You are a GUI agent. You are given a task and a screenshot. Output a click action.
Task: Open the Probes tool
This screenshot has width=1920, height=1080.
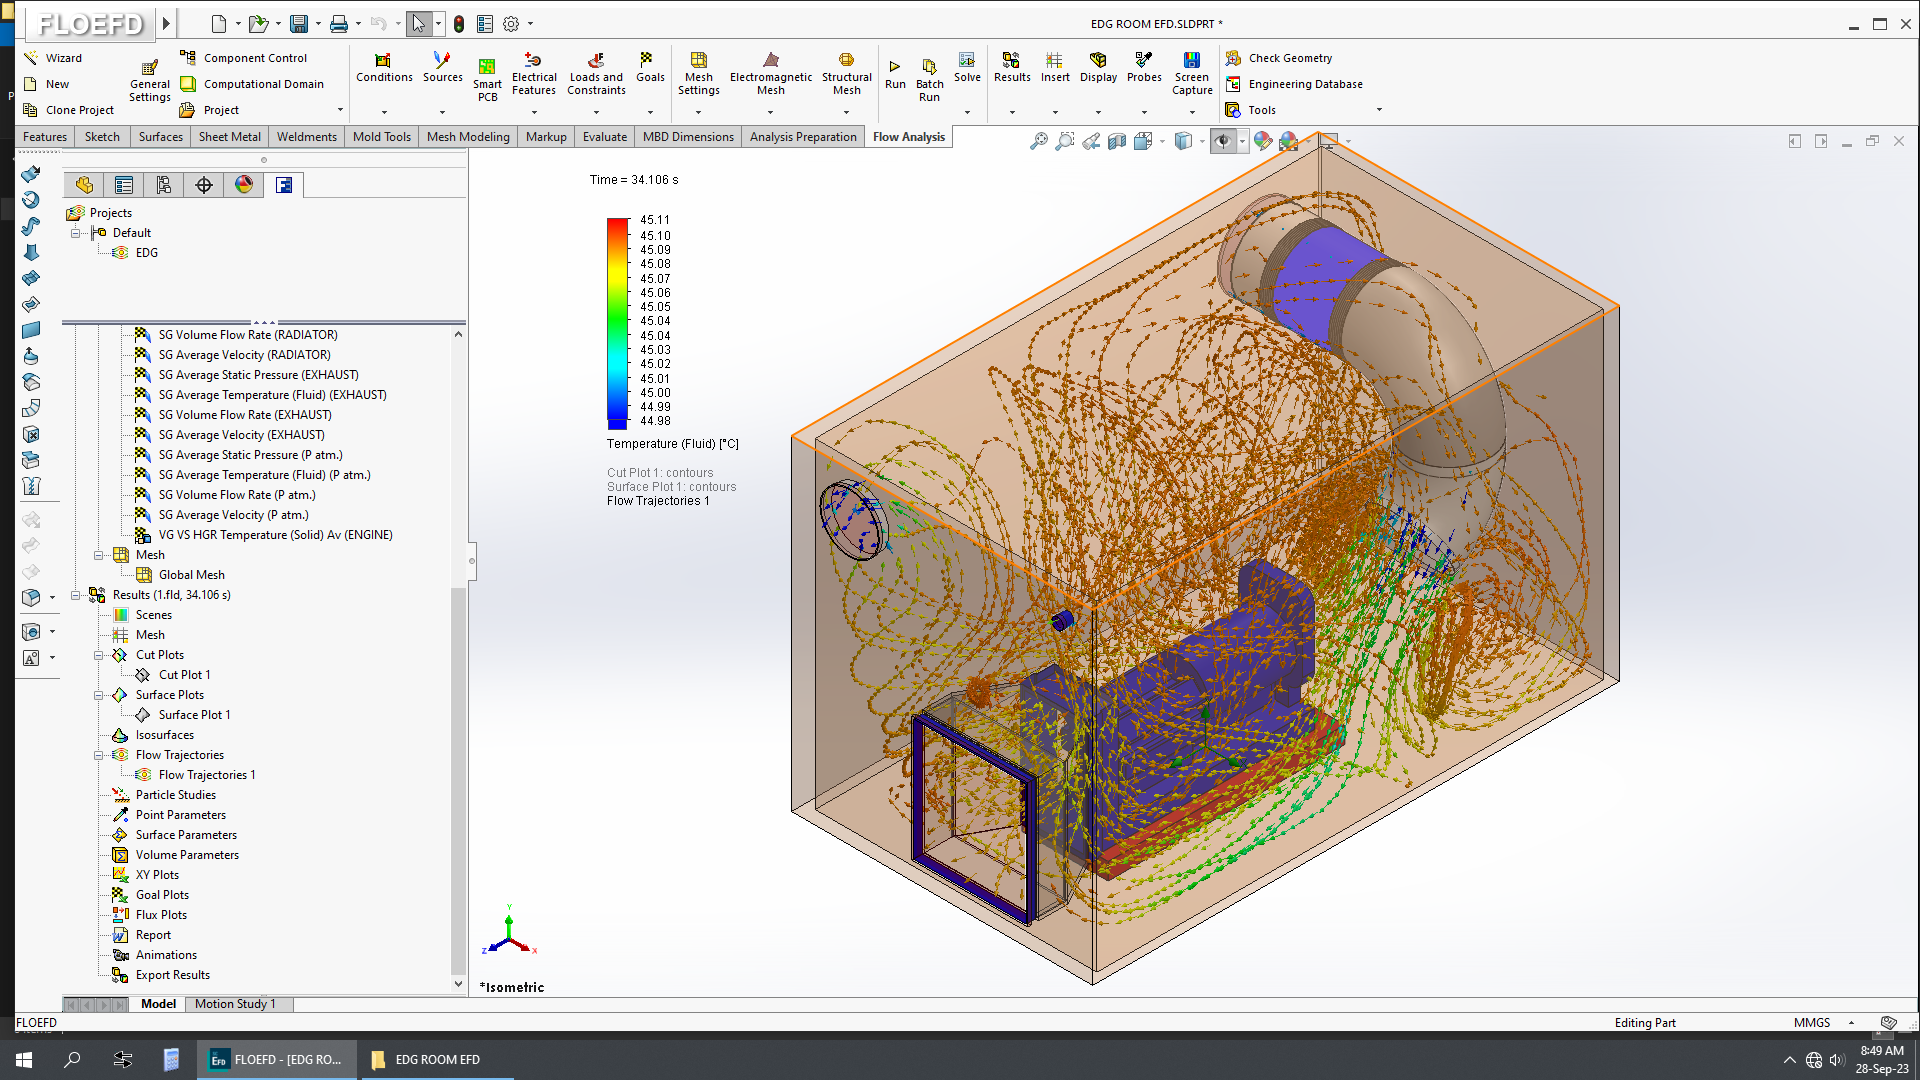pos(1143,75)
